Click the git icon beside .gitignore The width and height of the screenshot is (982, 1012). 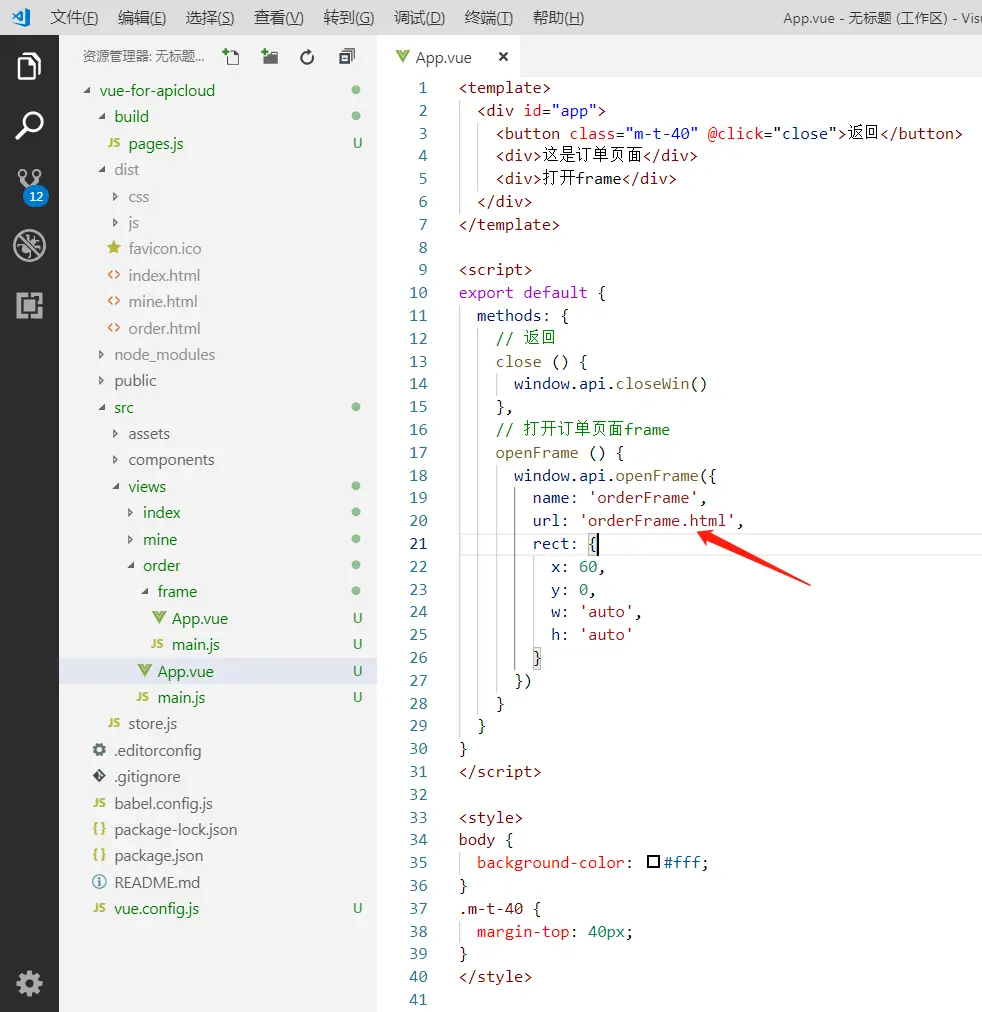click(x=99, y=776)
